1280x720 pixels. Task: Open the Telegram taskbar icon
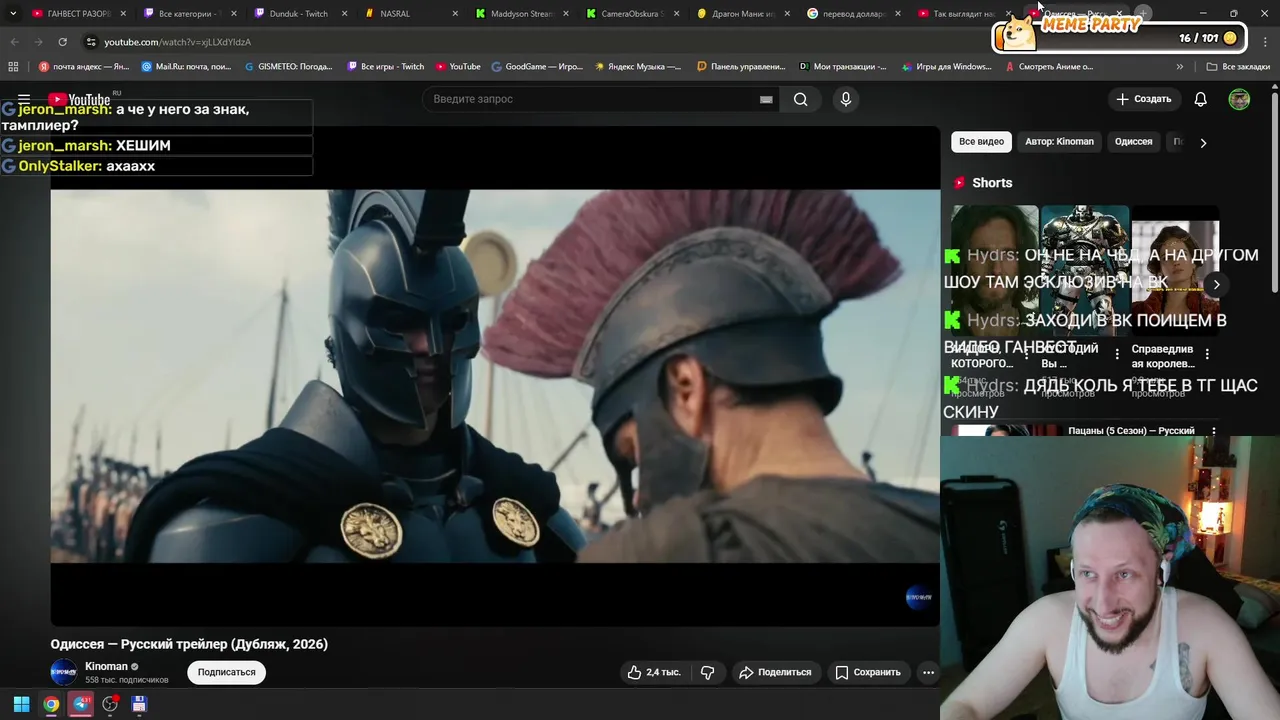[81, 704]
